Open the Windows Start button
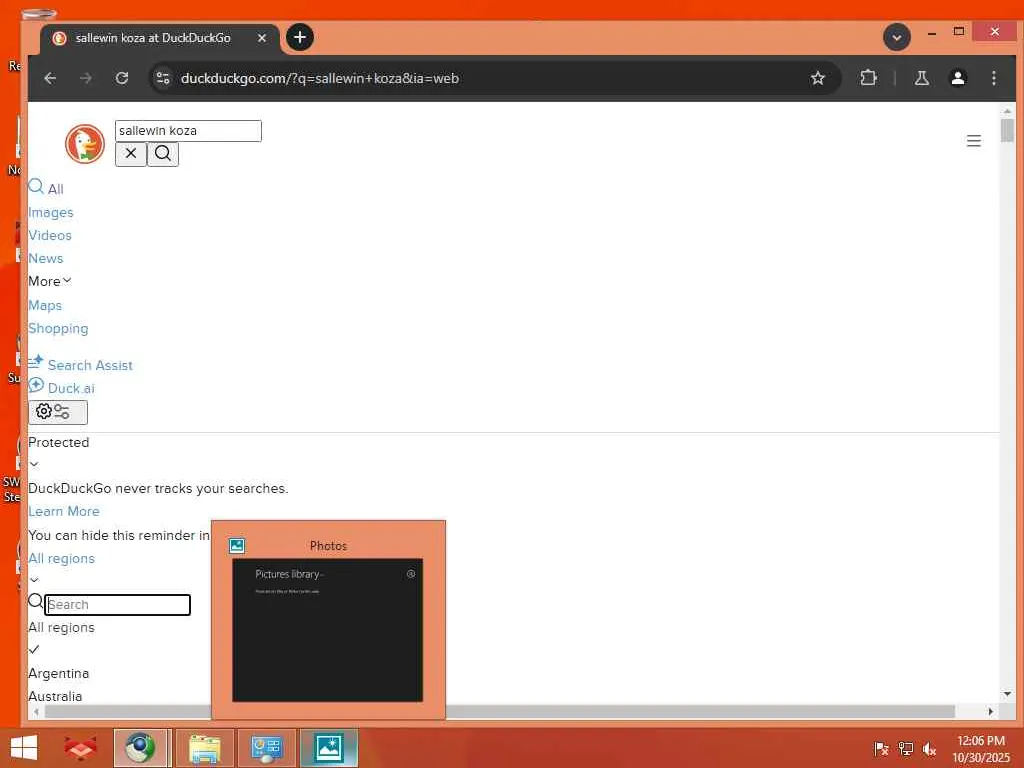The height and width of the screenshot is (768, 1024). 24,748
